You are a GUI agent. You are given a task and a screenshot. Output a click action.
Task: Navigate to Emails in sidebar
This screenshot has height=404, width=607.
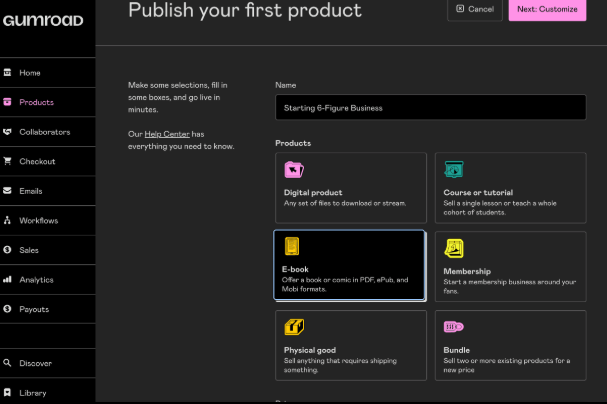point(48,190)
